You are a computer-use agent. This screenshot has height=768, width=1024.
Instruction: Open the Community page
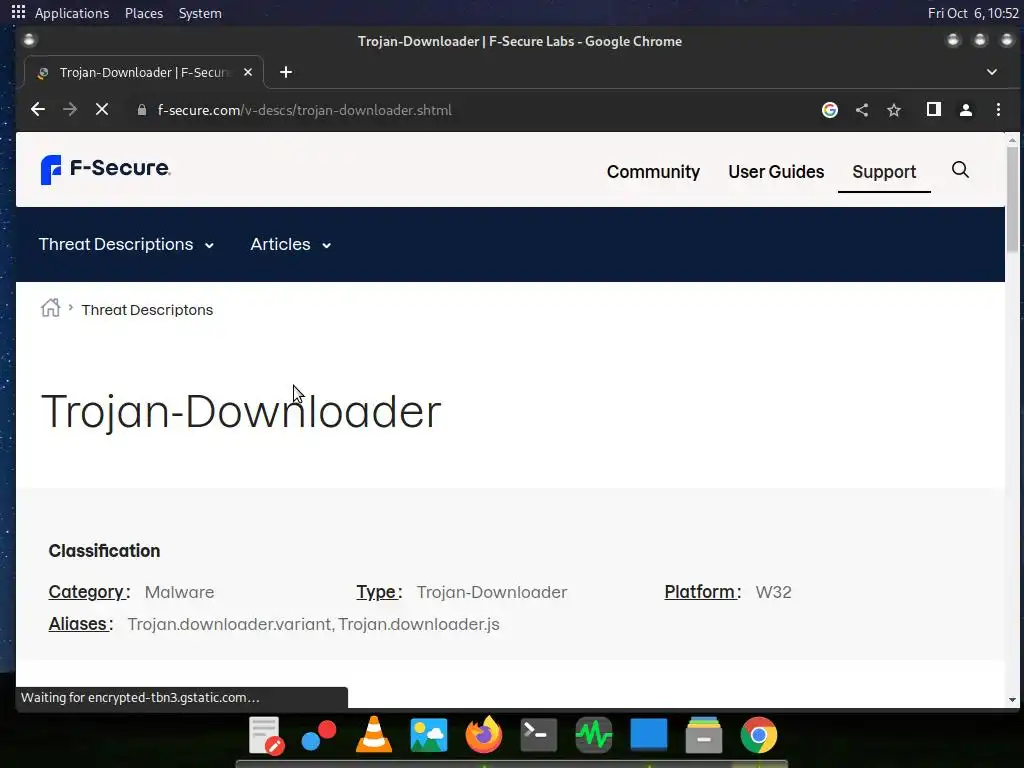pyautogui.click(x=653, y=172)
